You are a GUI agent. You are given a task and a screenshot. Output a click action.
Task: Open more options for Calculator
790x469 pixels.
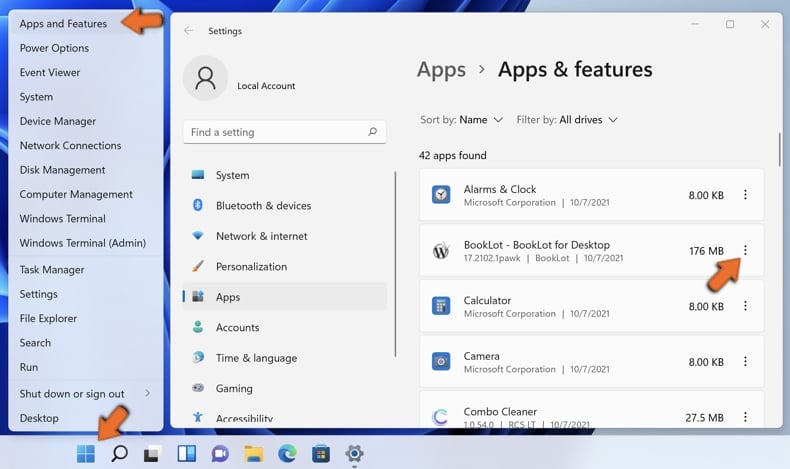click(x=745, y=306)
